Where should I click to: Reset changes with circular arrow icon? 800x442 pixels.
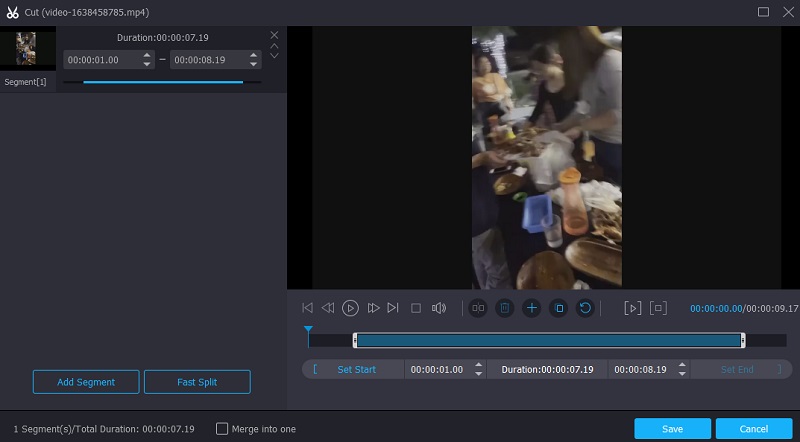[586, 308]
